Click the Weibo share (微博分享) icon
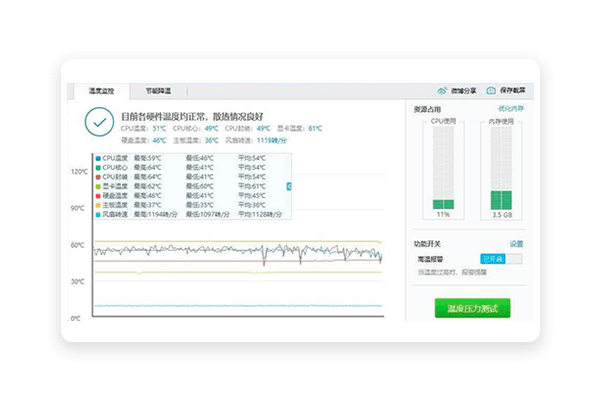Screen dimensions: 600x400 click(443, 90)
